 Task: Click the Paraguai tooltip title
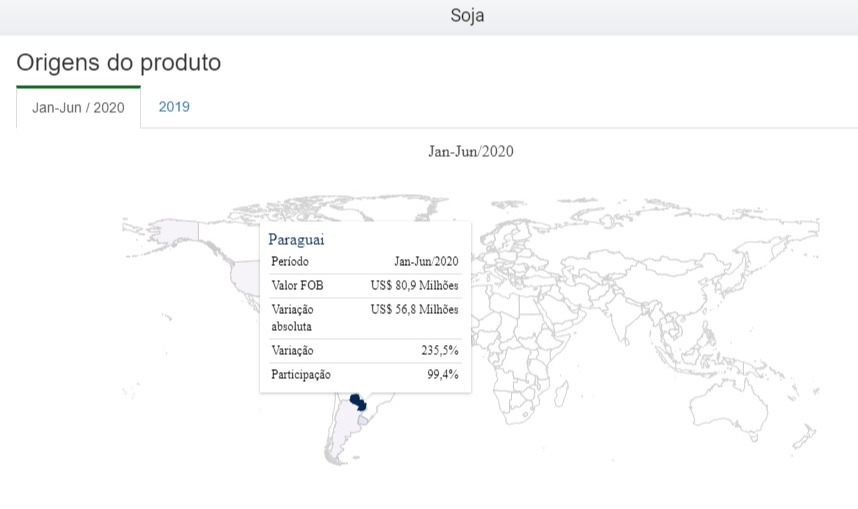click(x=296, y=240)
